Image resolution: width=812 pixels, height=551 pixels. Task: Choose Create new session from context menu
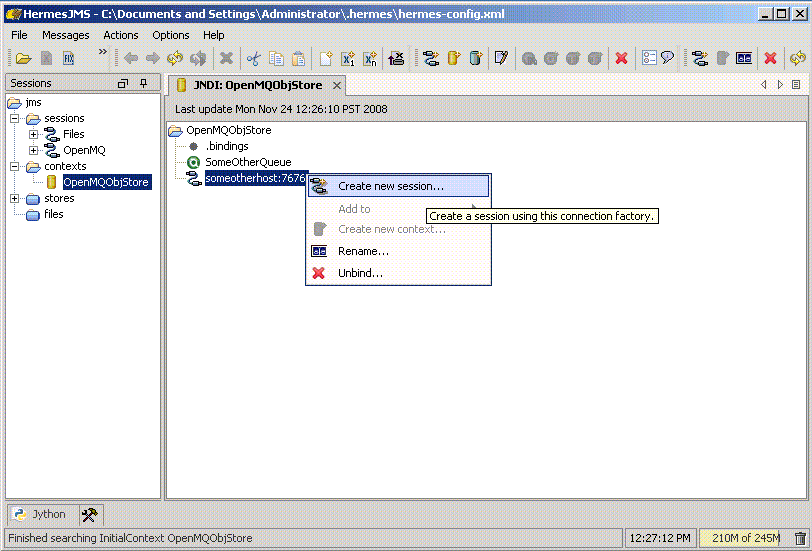coord(390,186)
